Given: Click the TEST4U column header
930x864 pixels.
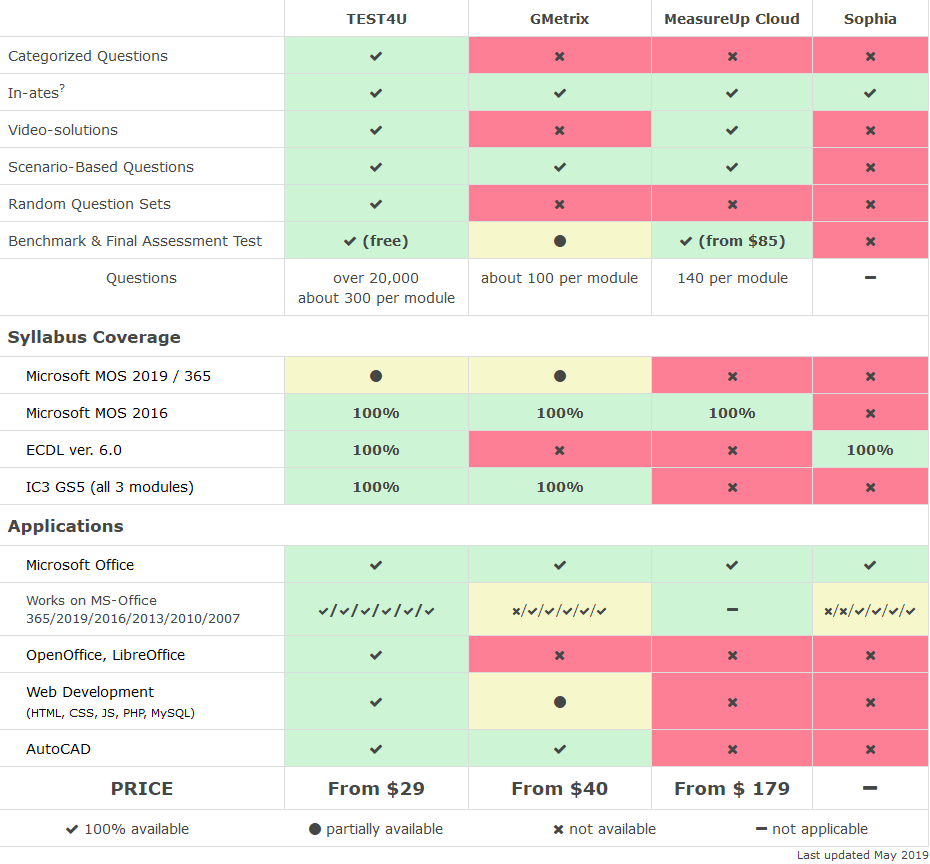Looking at the screenshot, I should pos(376,19).
